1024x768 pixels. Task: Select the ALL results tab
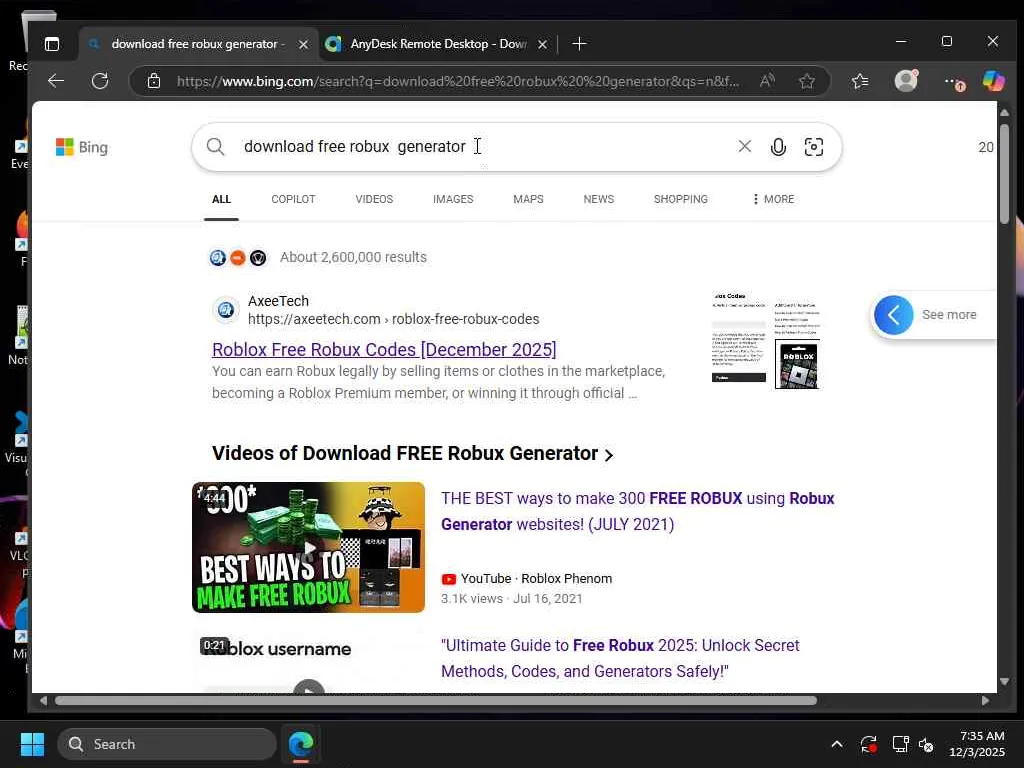pyautogui.click(x=221, y=199)
